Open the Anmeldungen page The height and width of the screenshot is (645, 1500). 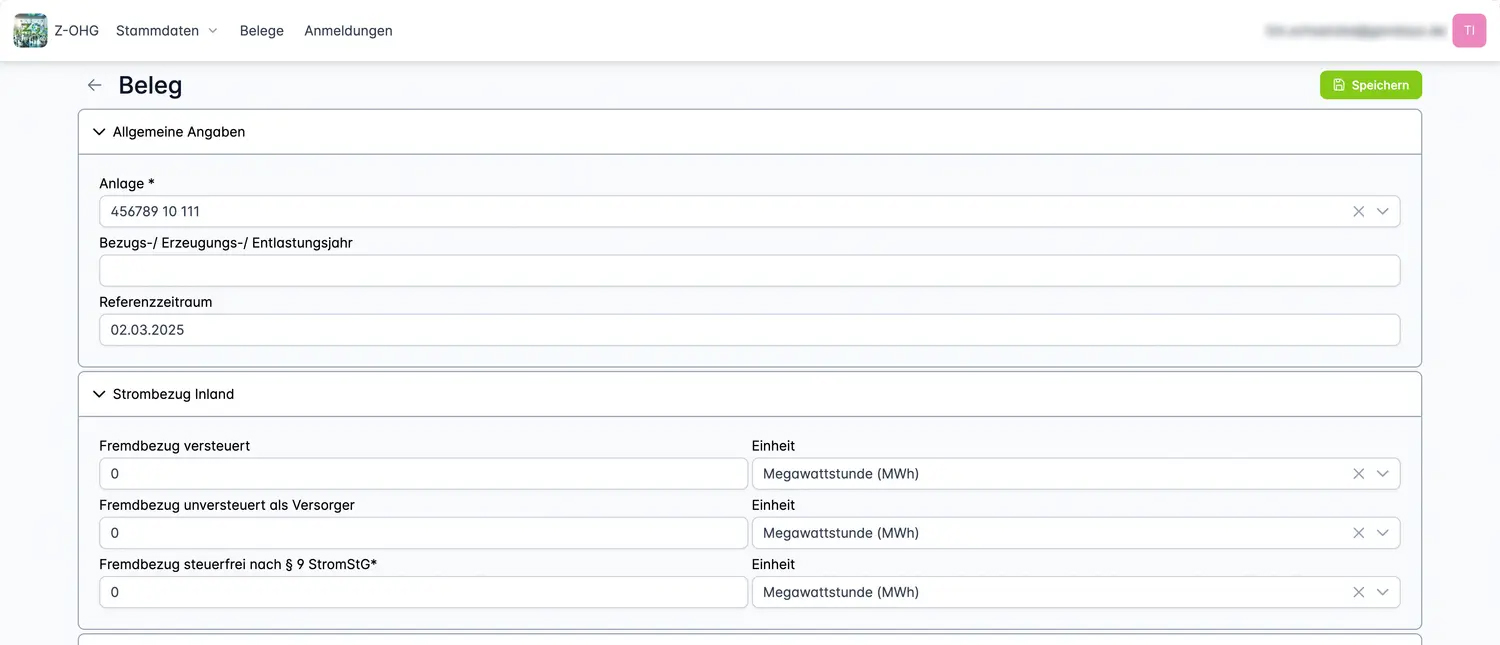coord(348,31)
